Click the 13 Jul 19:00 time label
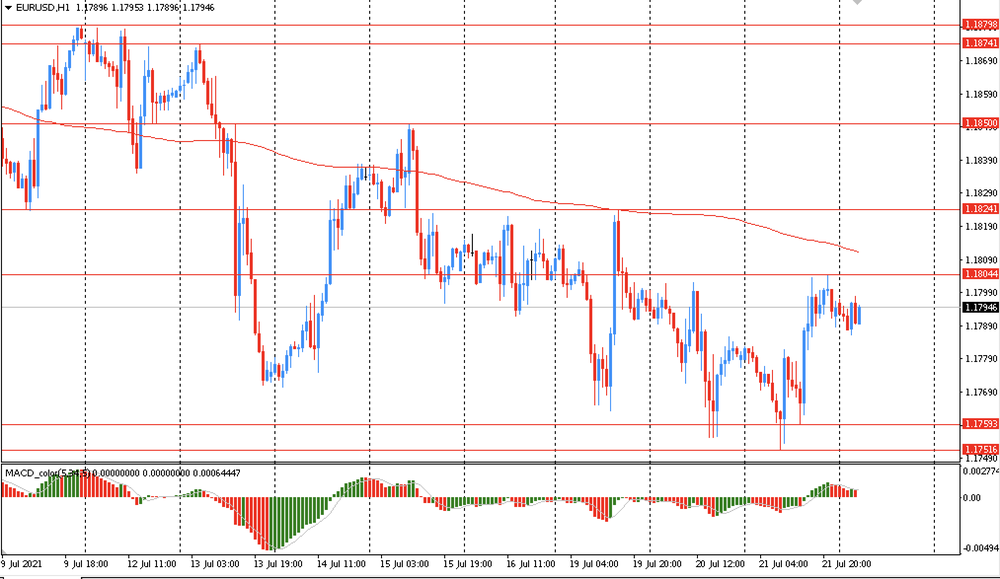This screenshot has height=579, width=1000. pos(278,564)
